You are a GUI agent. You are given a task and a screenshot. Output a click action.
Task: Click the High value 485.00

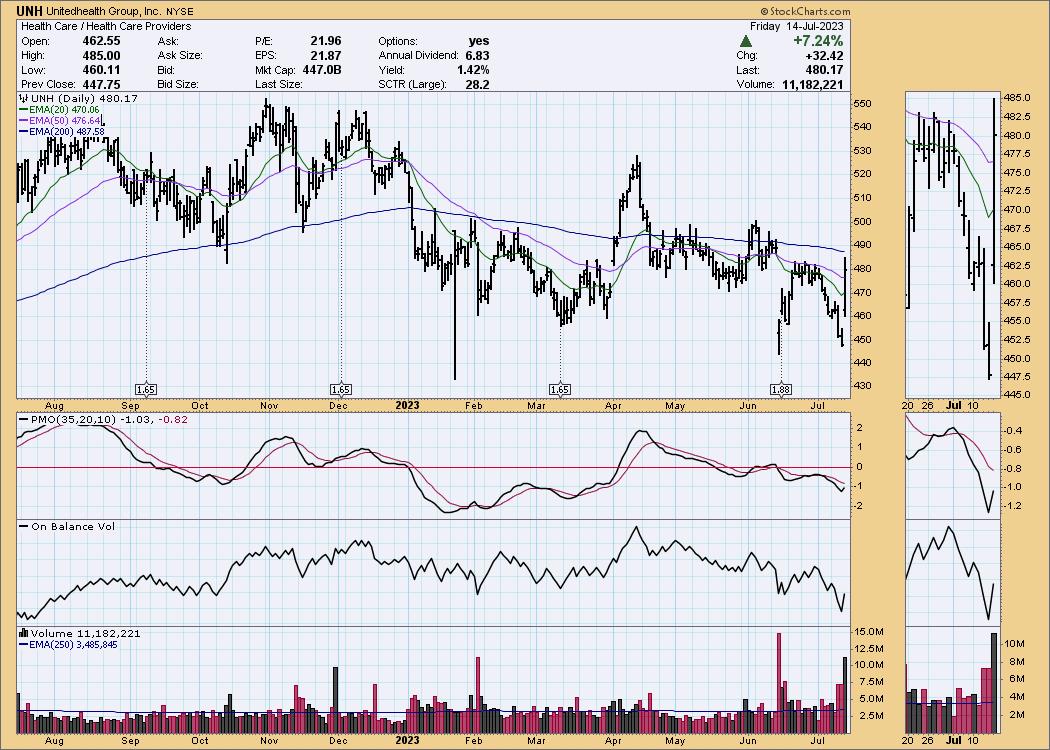[101, 56]
